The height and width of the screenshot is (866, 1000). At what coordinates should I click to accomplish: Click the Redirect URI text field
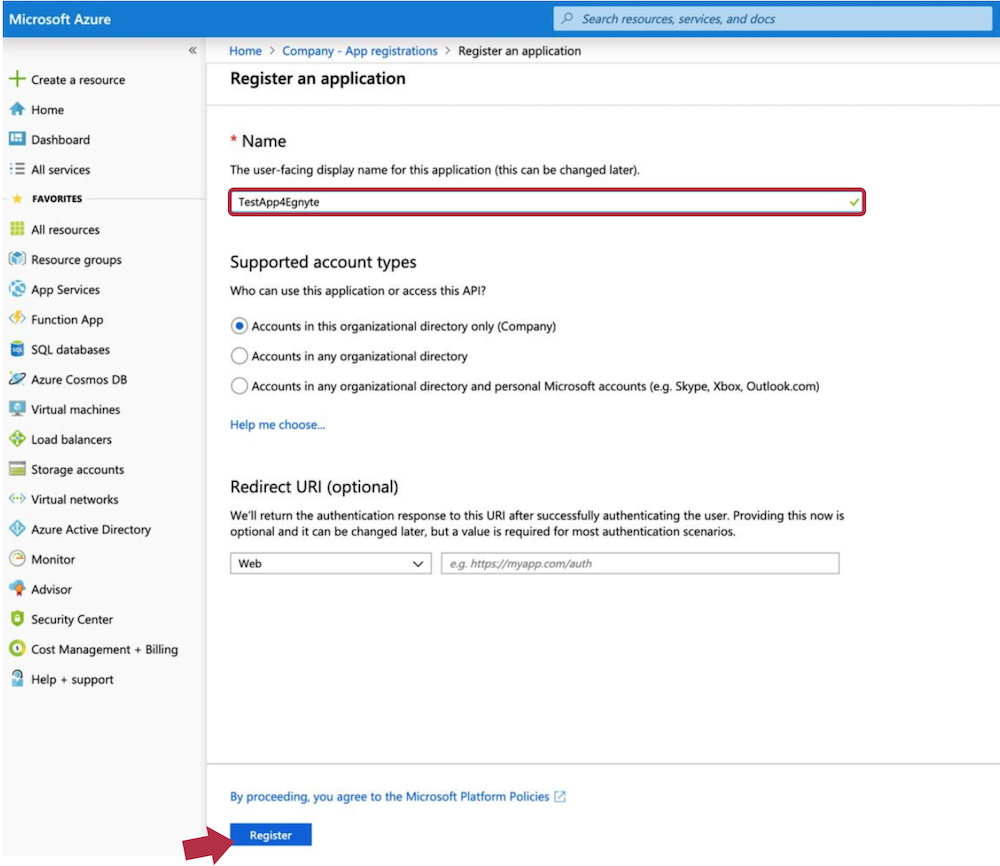click(640, 564)
